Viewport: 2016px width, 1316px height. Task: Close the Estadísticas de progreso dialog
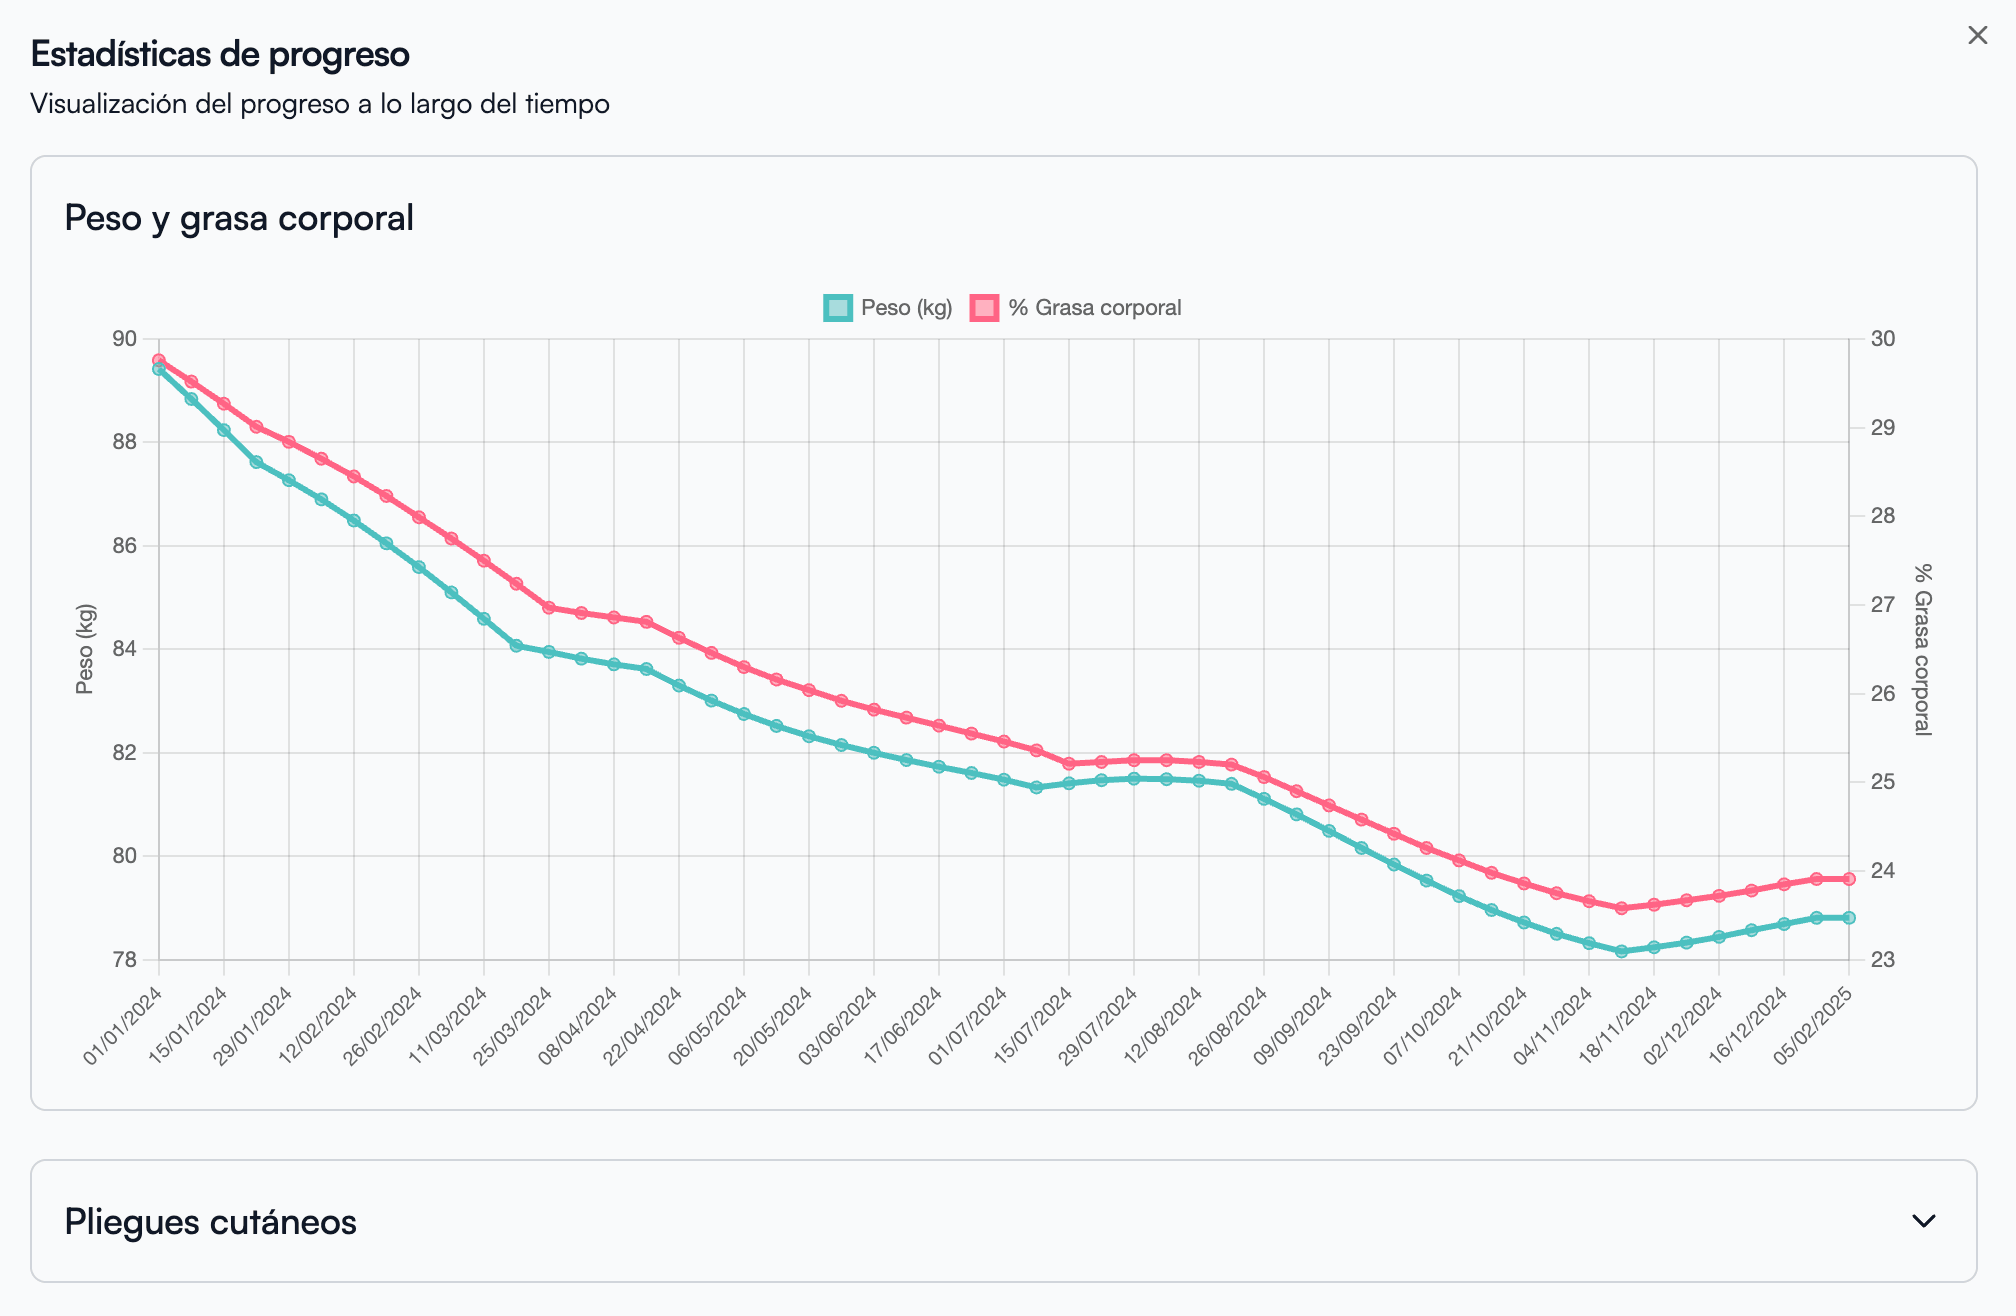click(1977, 33)
